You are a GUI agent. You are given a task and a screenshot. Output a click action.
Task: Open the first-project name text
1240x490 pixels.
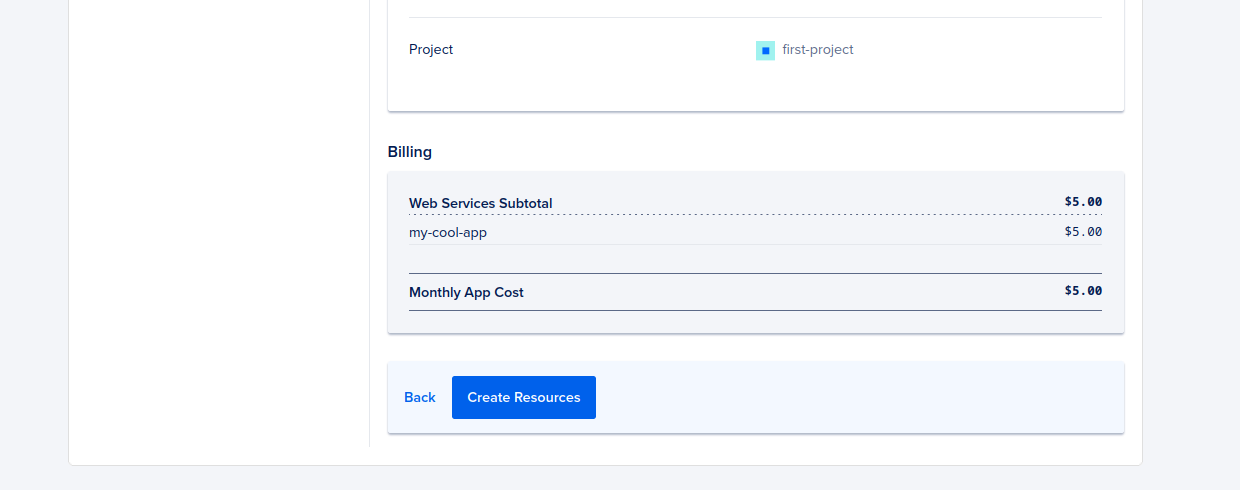click(818, 49)
